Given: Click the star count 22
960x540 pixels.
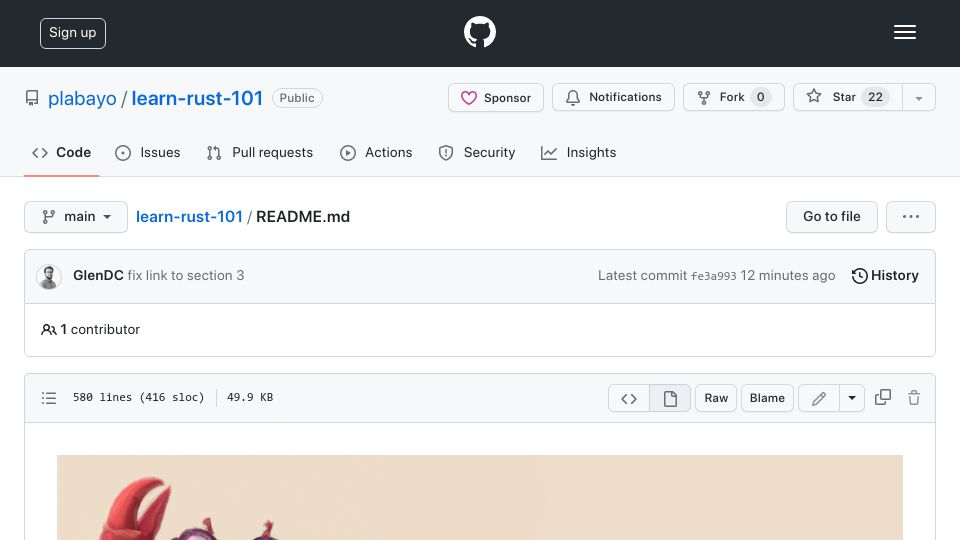Looking at the screenshot, I should pos(876,97).
